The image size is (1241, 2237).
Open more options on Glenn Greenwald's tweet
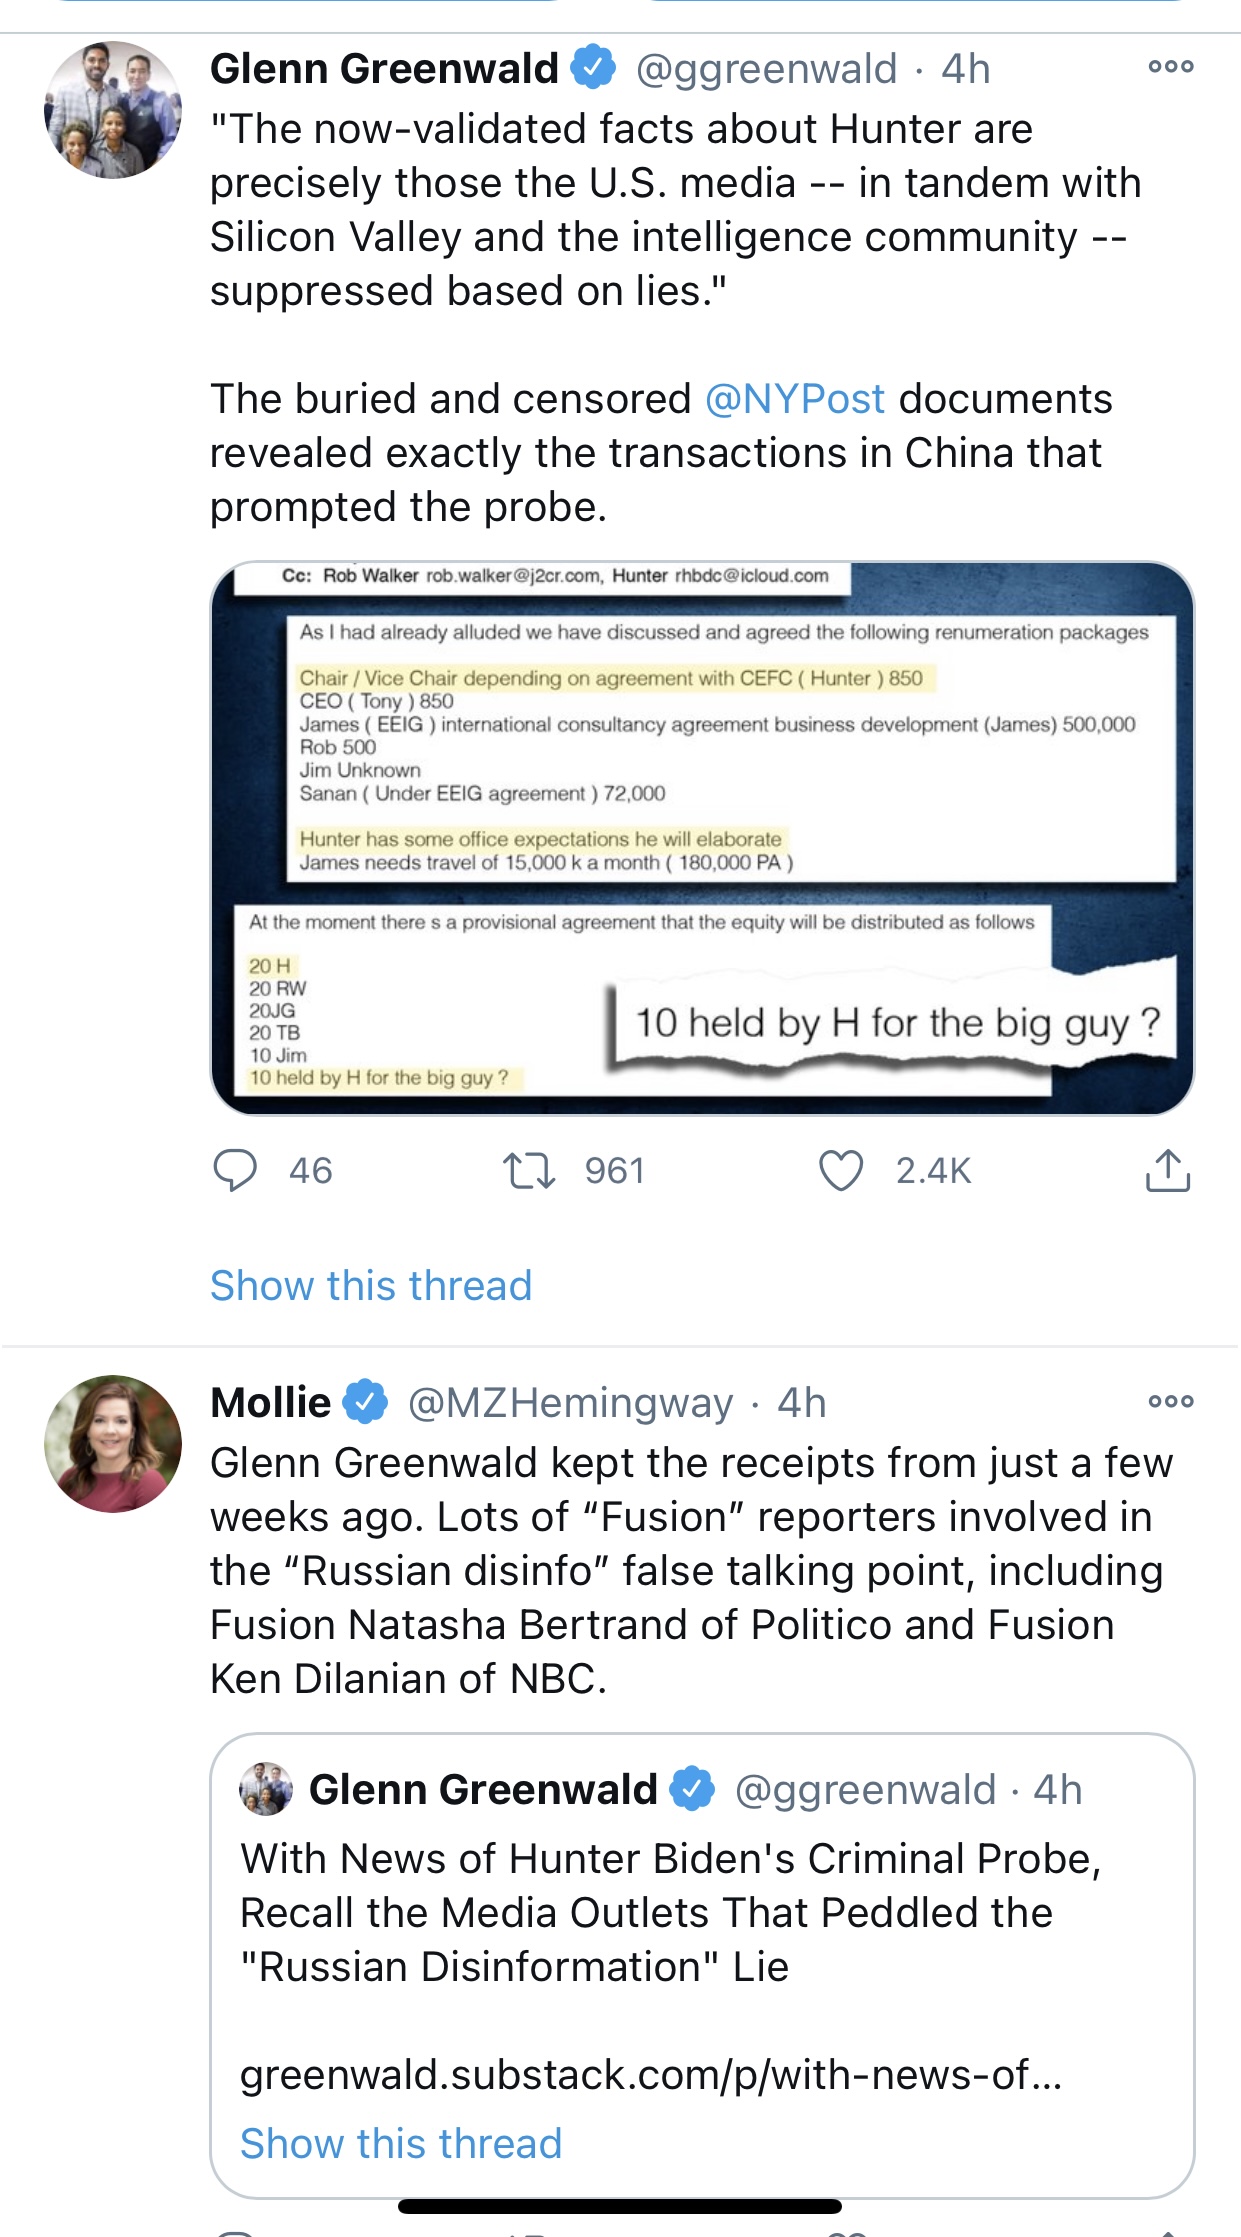1170,67
